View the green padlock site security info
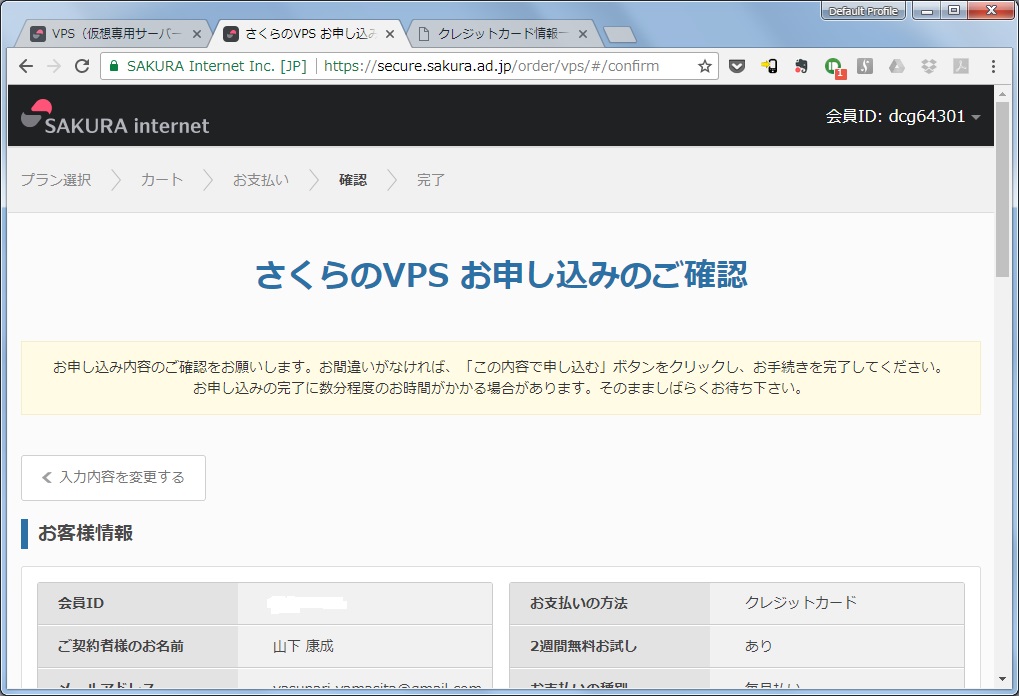Screen dimensions: 1019x696 click(x=114, y=66)
